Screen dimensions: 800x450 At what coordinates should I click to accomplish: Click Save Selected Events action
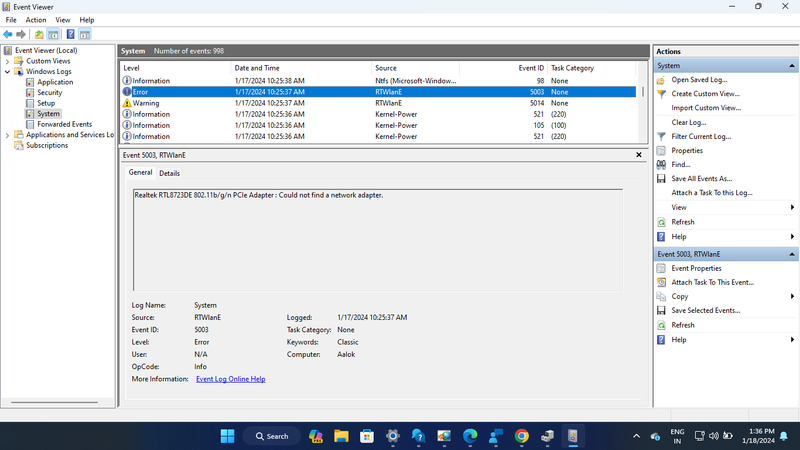[x=706, y=310]
